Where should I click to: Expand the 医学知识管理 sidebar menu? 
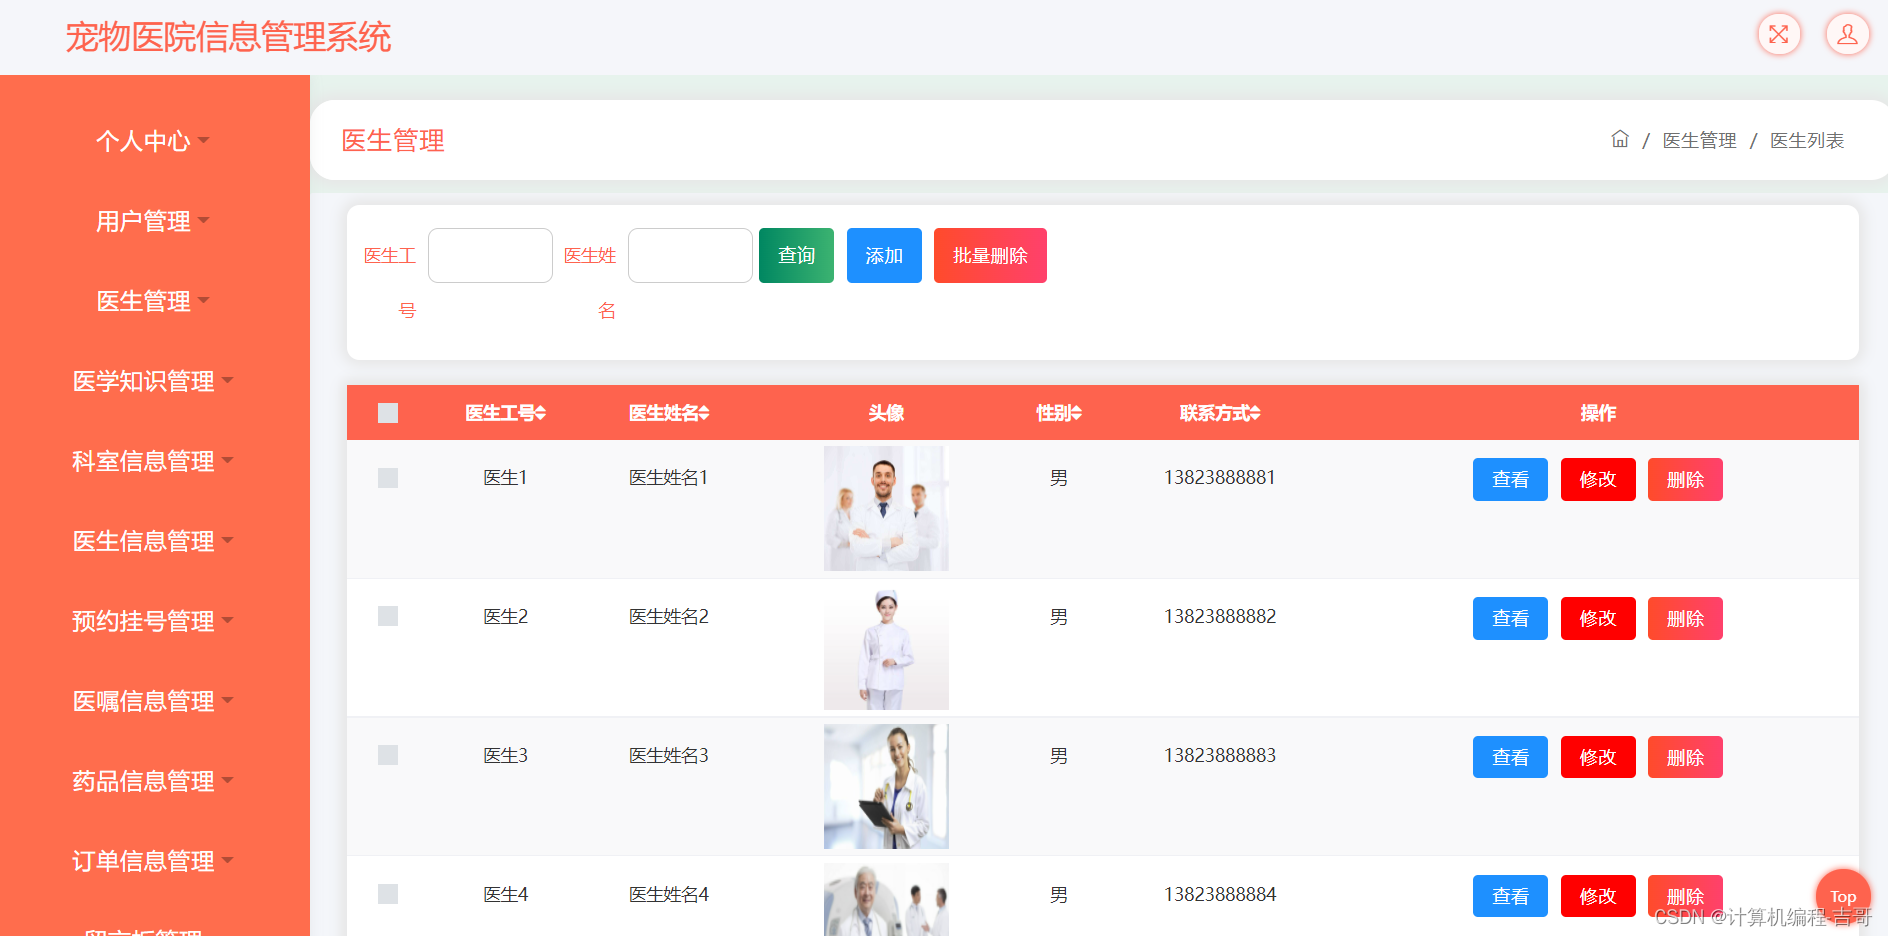(x=153, y=381)
